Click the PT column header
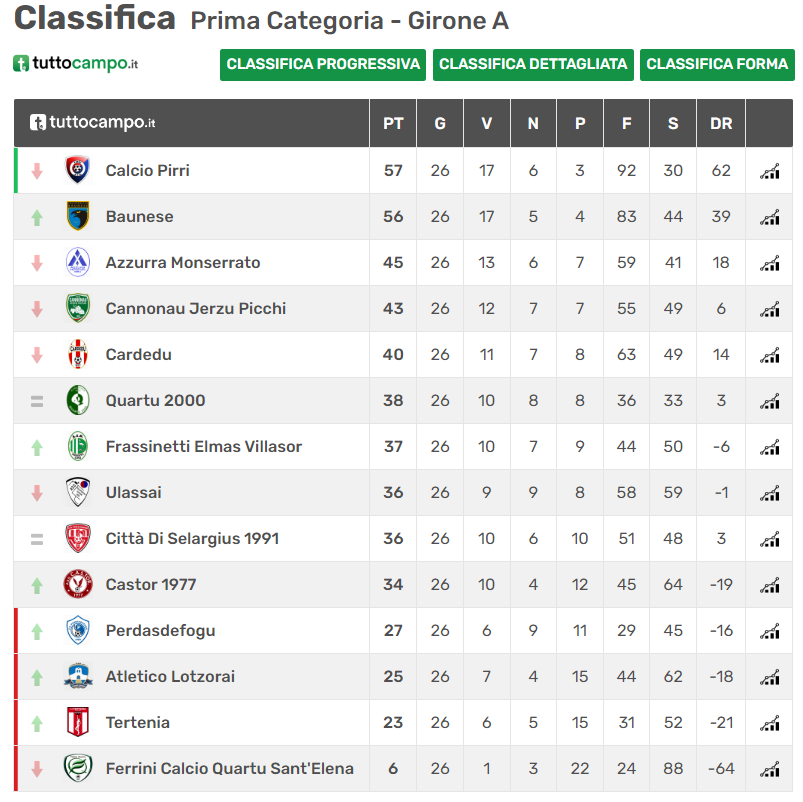 393,123
